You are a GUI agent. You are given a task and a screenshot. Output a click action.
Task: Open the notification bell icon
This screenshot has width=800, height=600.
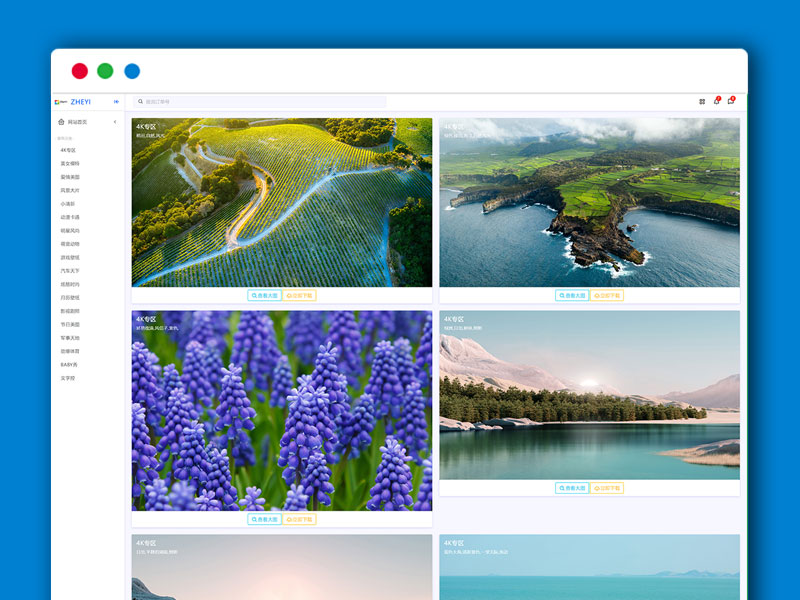716,101
